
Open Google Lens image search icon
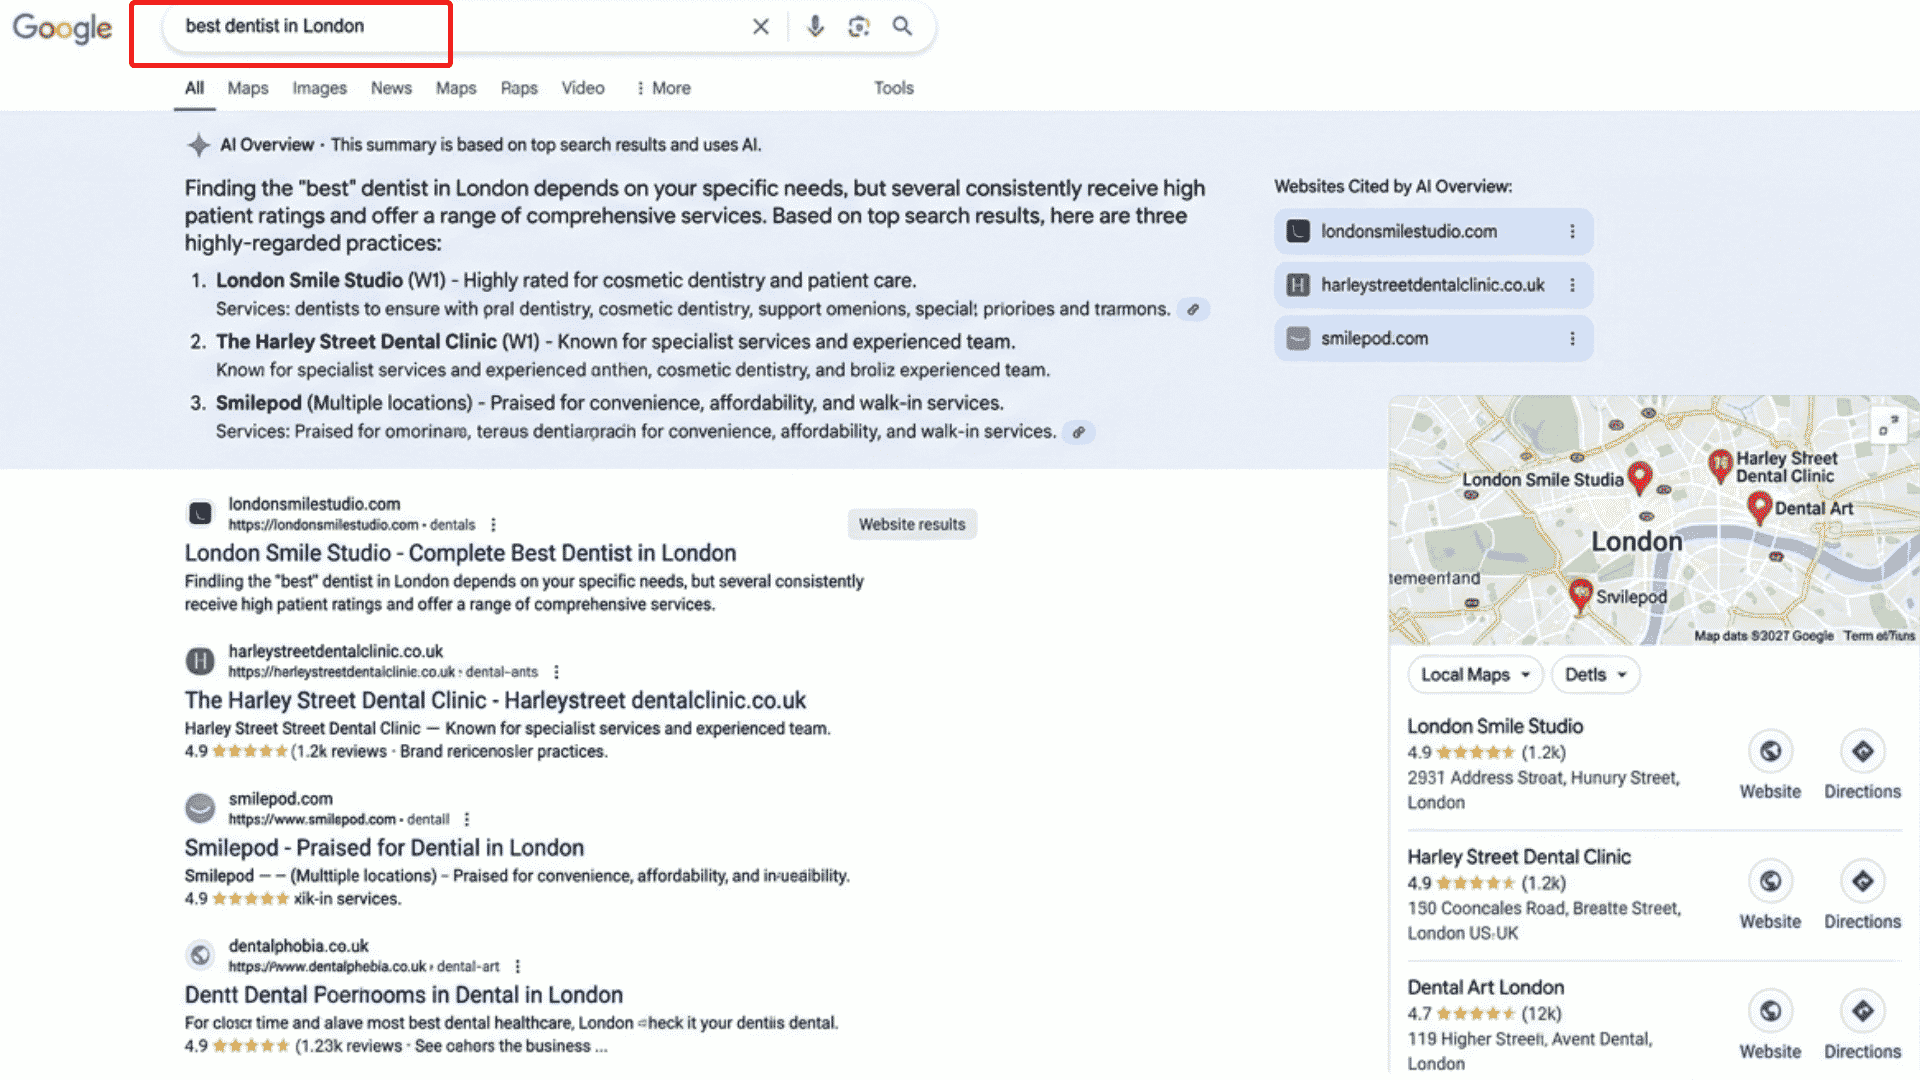coord(858,27)
